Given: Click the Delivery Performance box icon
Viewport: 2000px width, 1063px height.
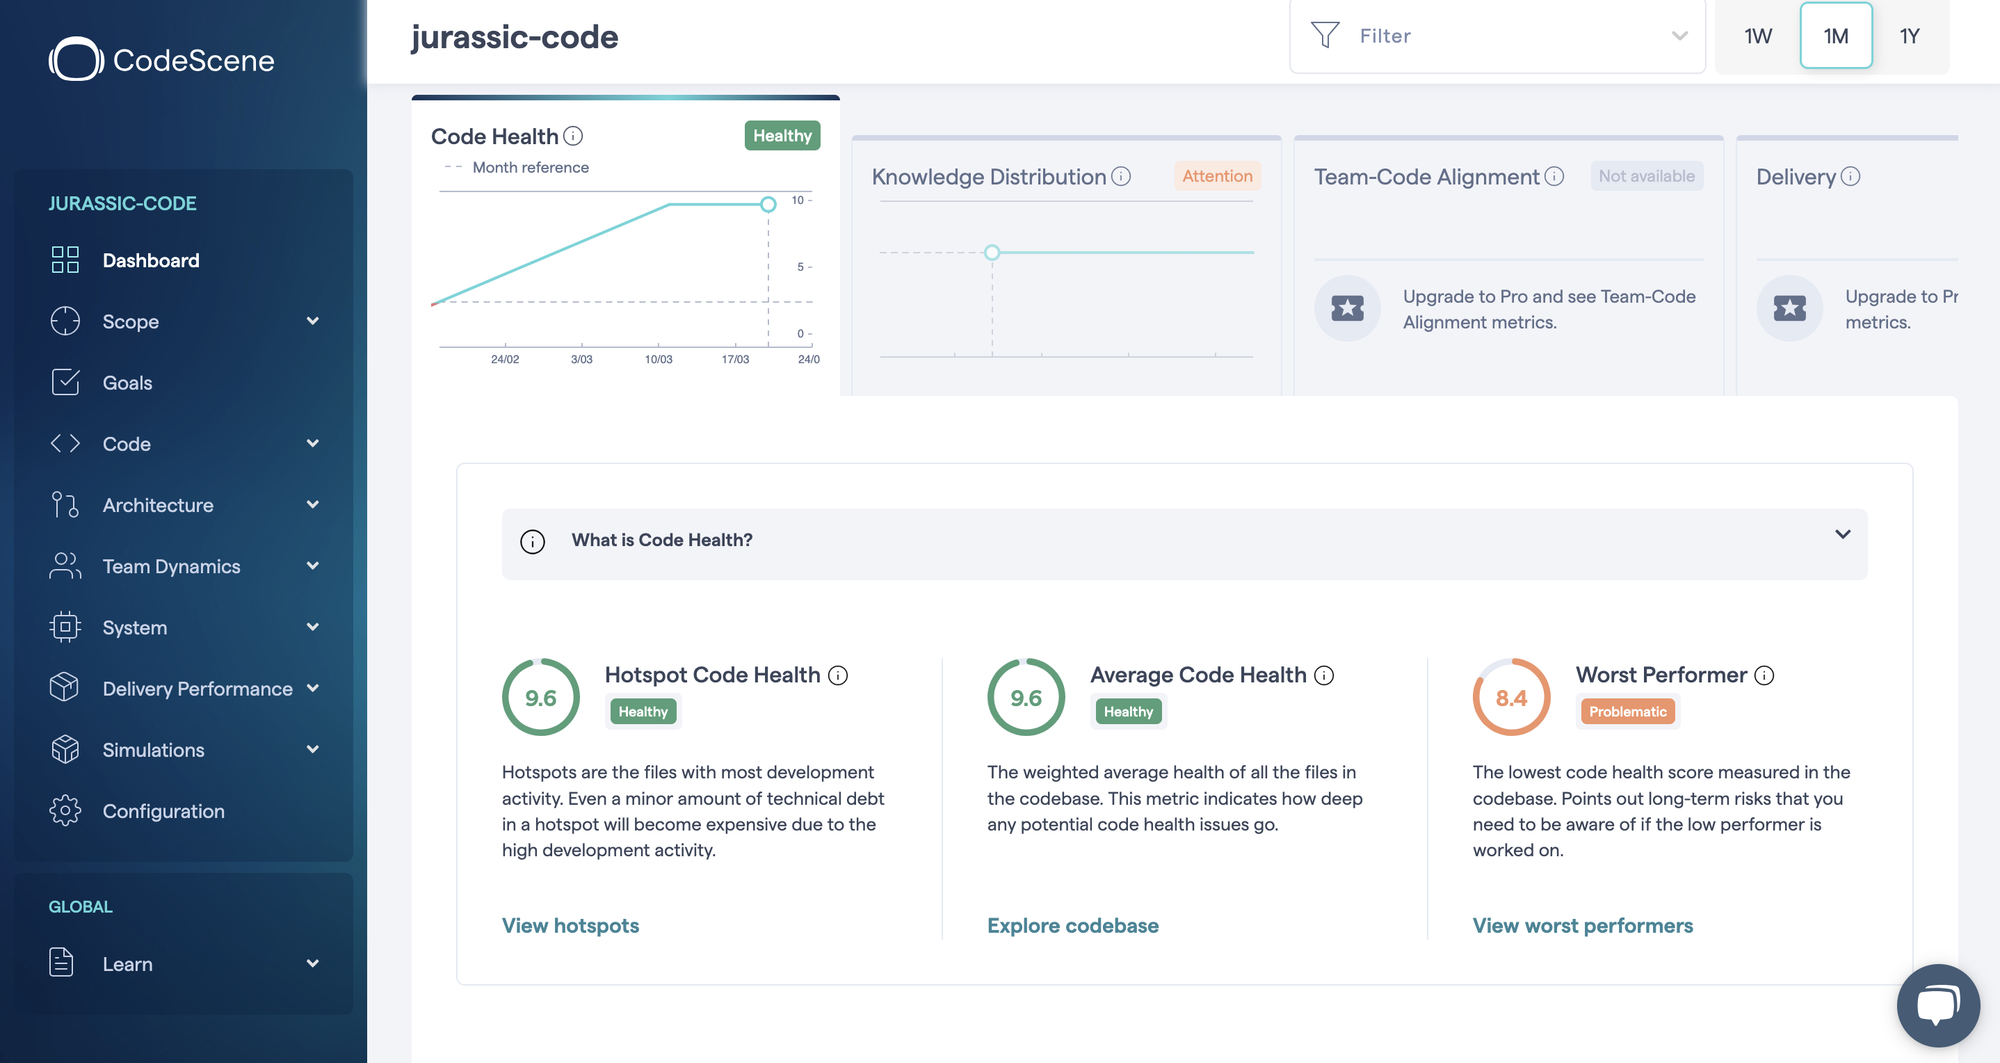Looking at the screenshot, I should coord(65,688).
